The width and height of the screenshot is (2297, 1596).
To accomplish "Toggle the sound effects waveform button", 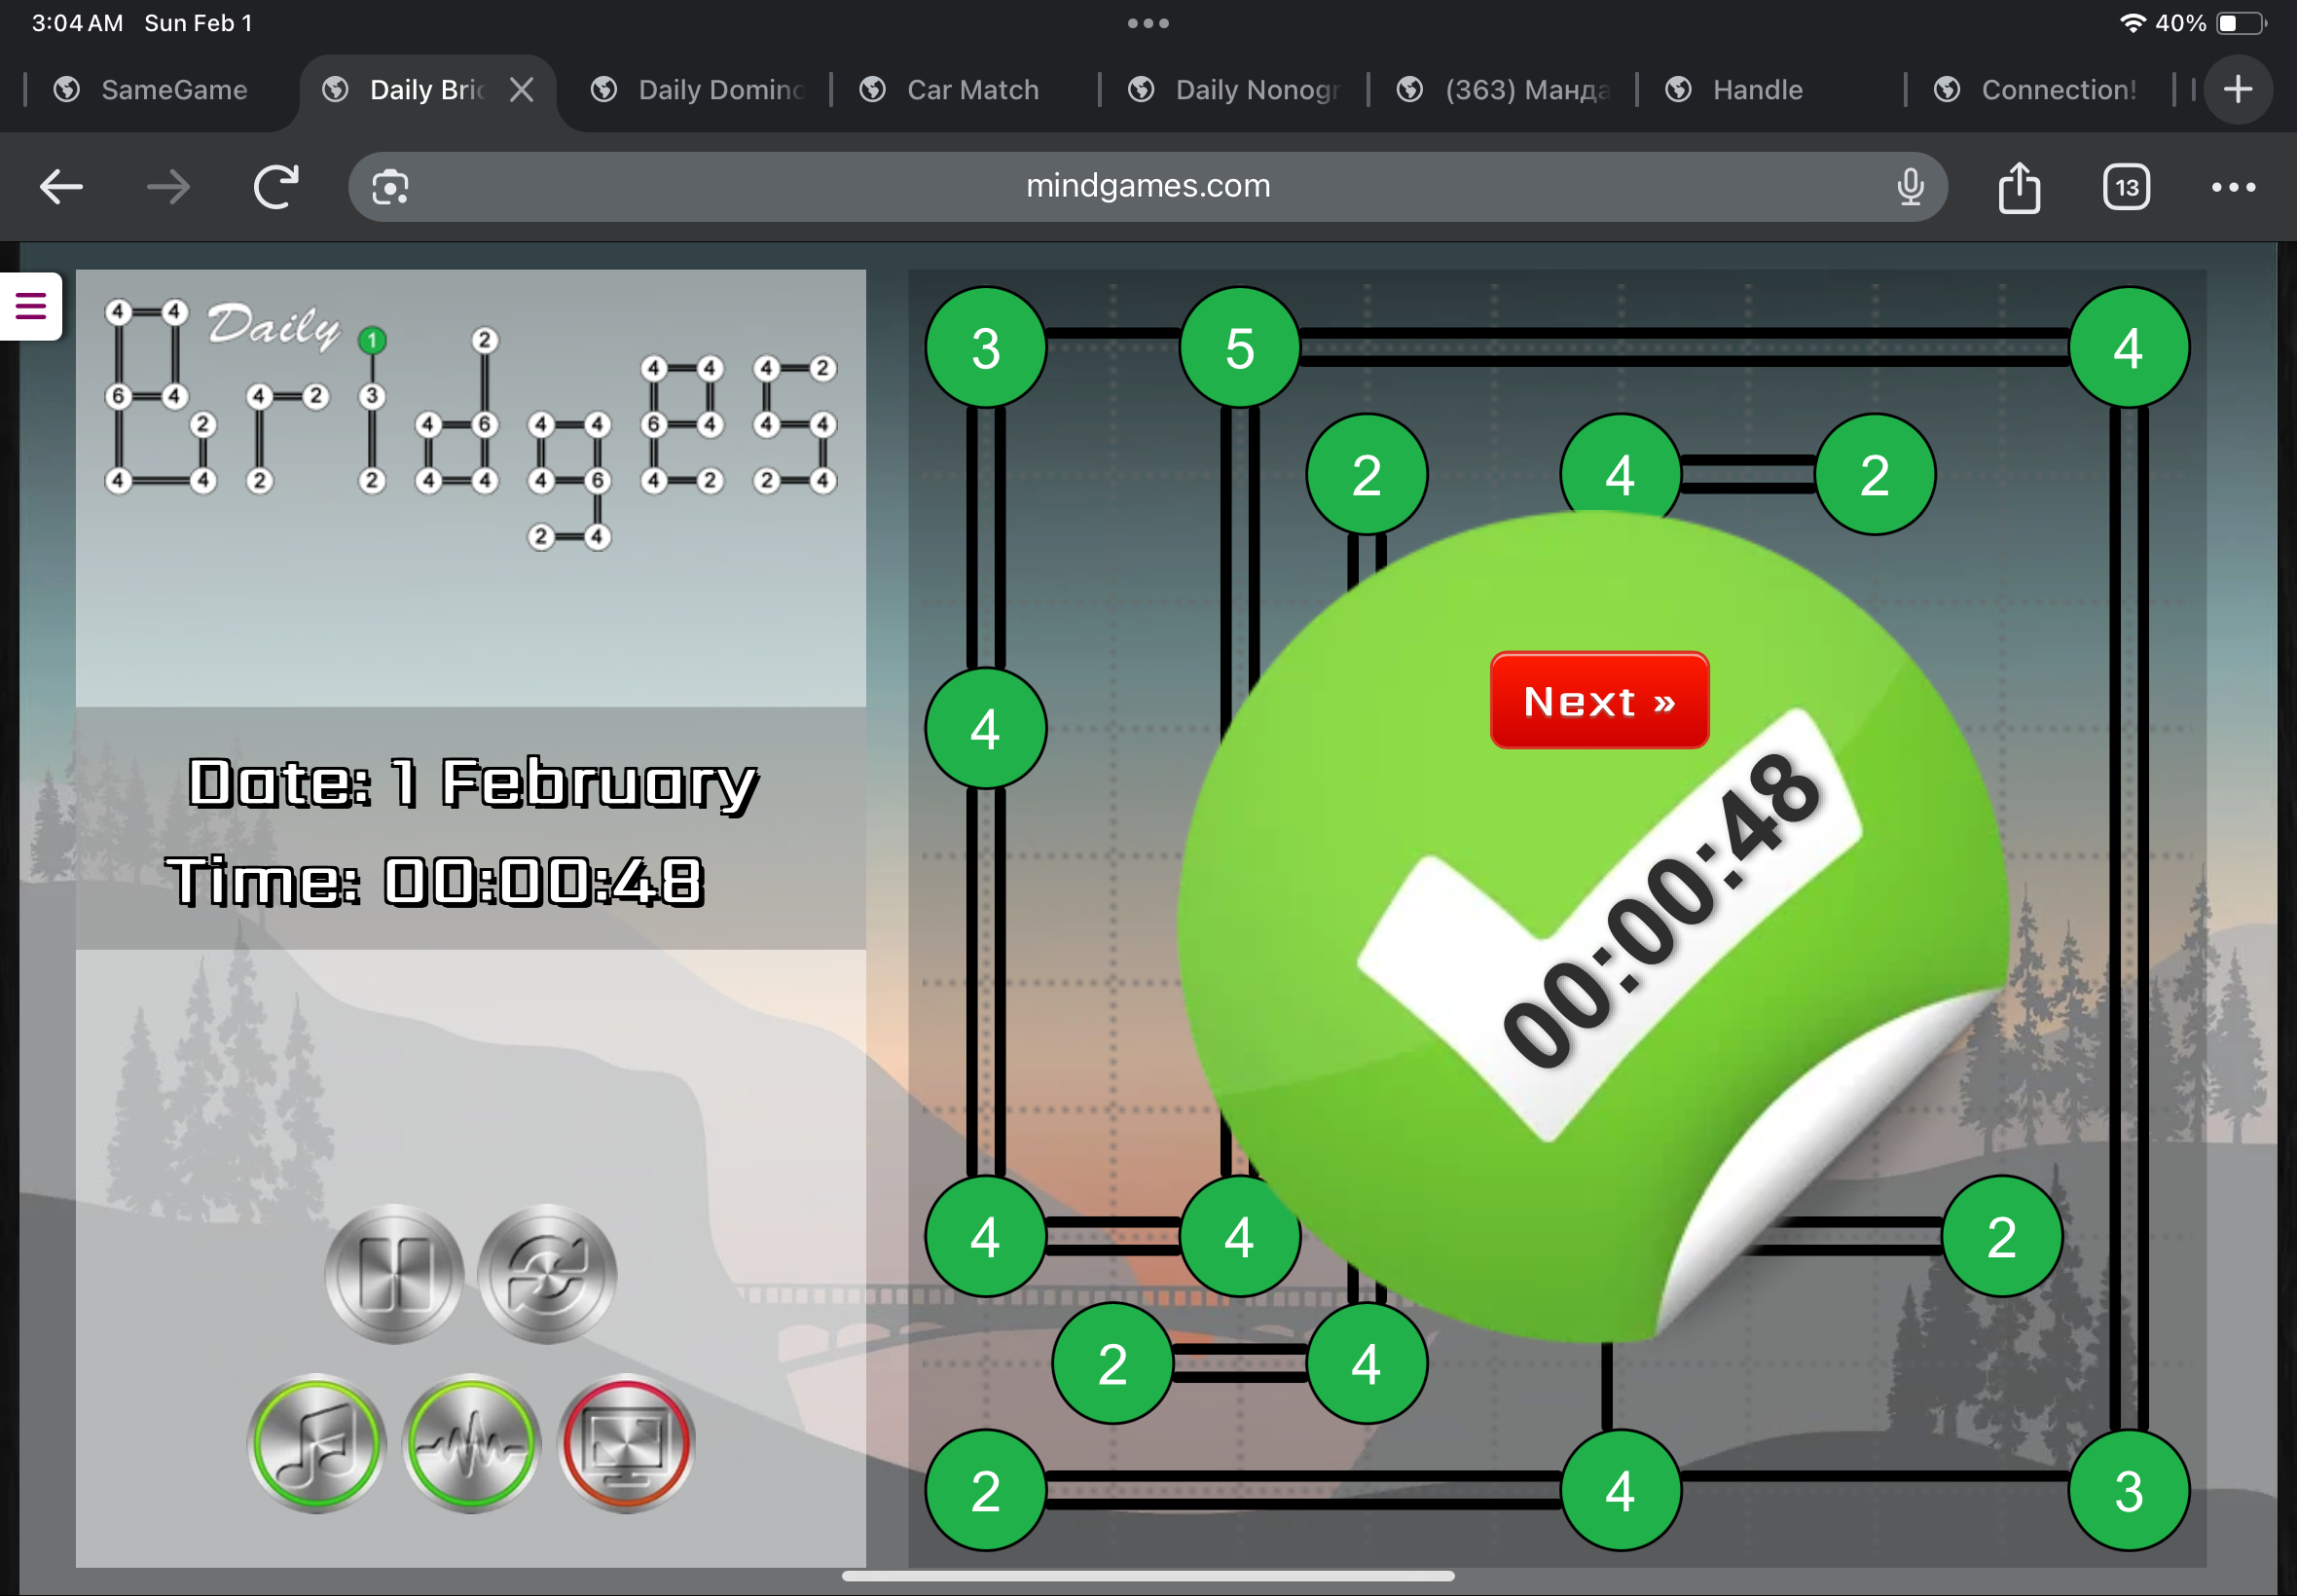I will coord(471,1442).
